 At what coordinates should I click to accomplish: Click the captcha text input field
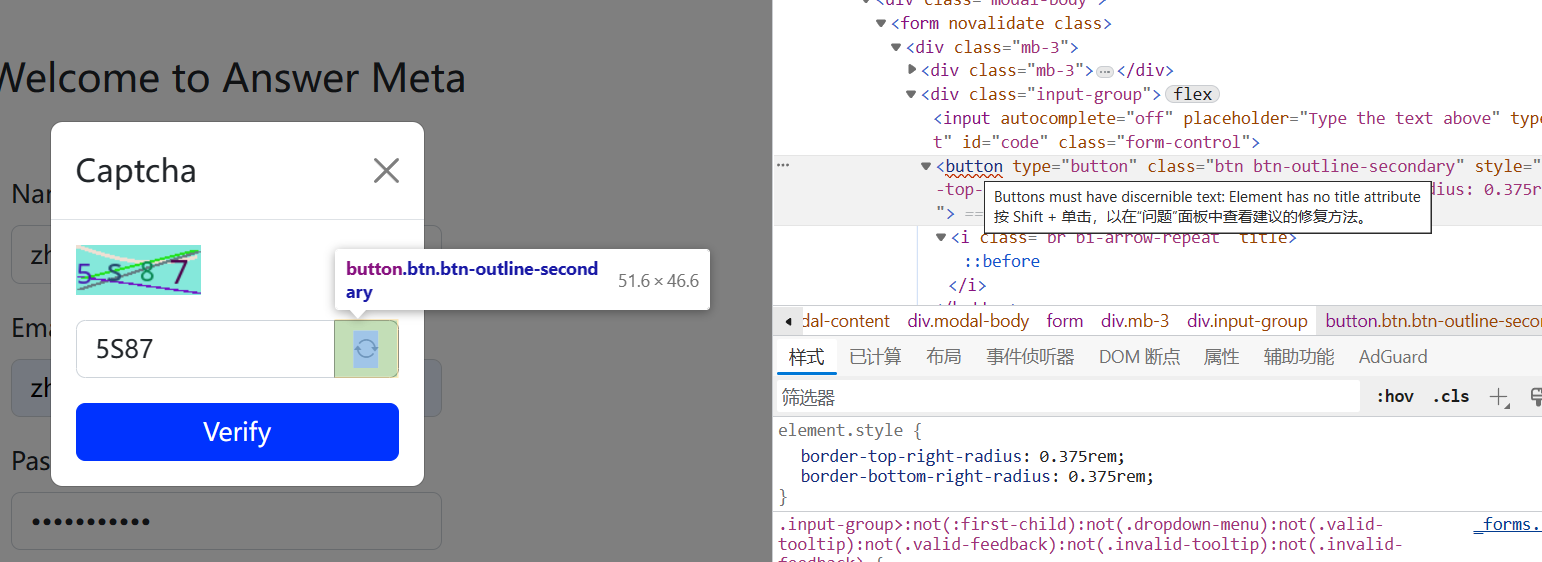click(205, 349)
